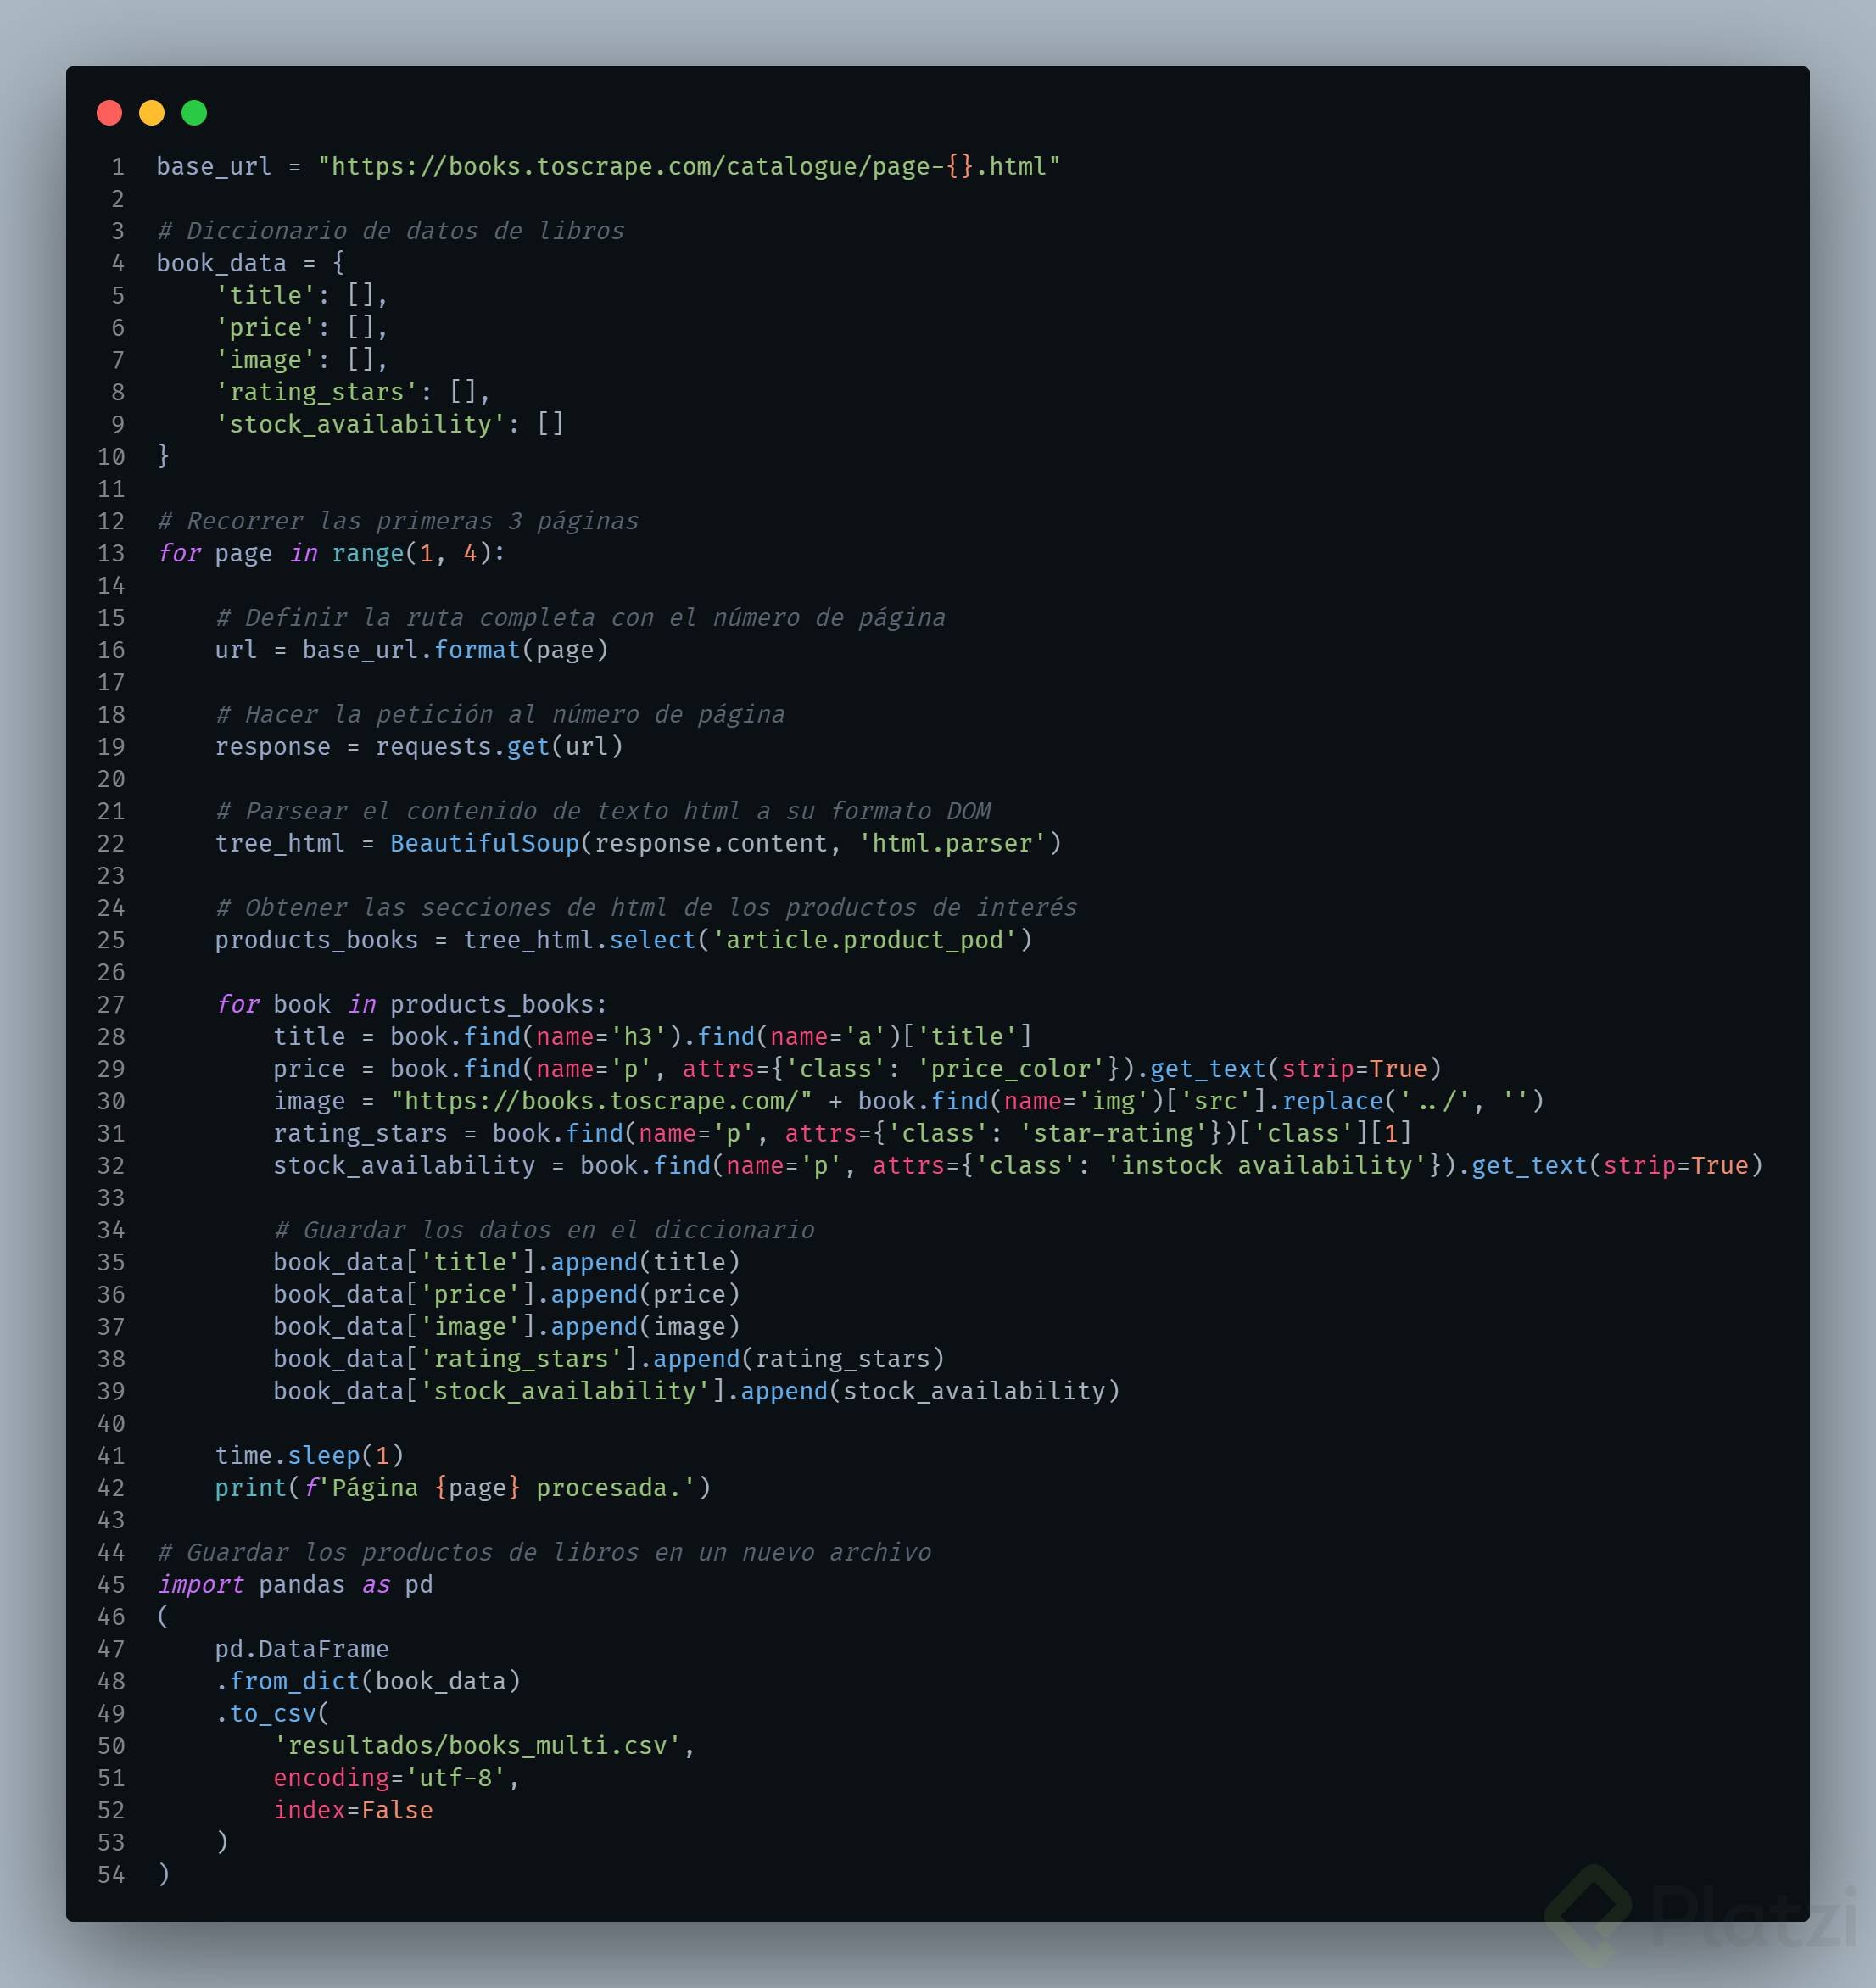Click the BeautifulSoup call on line 22
Viewport: 1876px width, 1988px height.
pos(484,843)
